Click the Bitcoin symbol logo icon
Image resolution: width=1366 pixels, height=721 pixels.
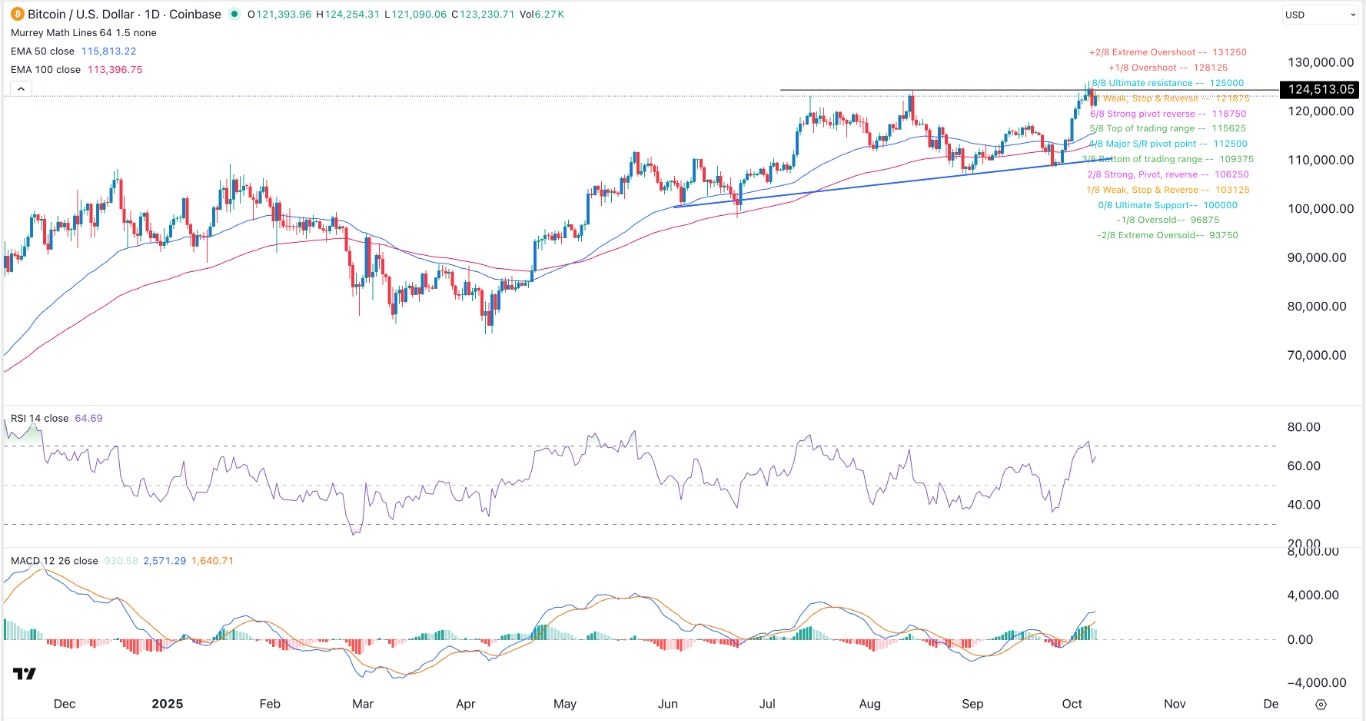(x=15, y=15)
